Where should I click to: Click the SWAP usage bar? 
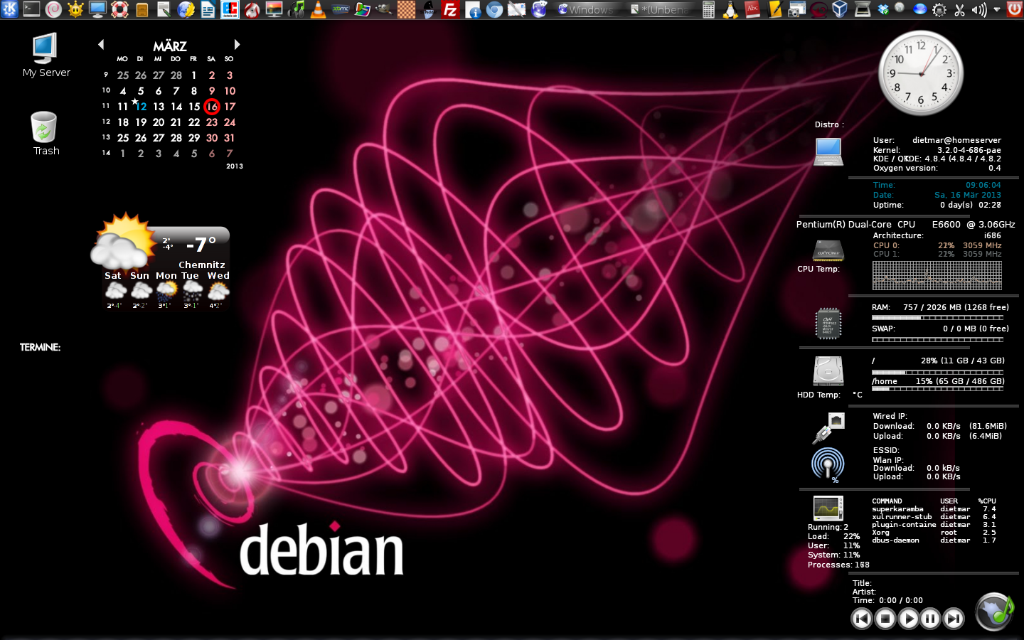point(936,339)
